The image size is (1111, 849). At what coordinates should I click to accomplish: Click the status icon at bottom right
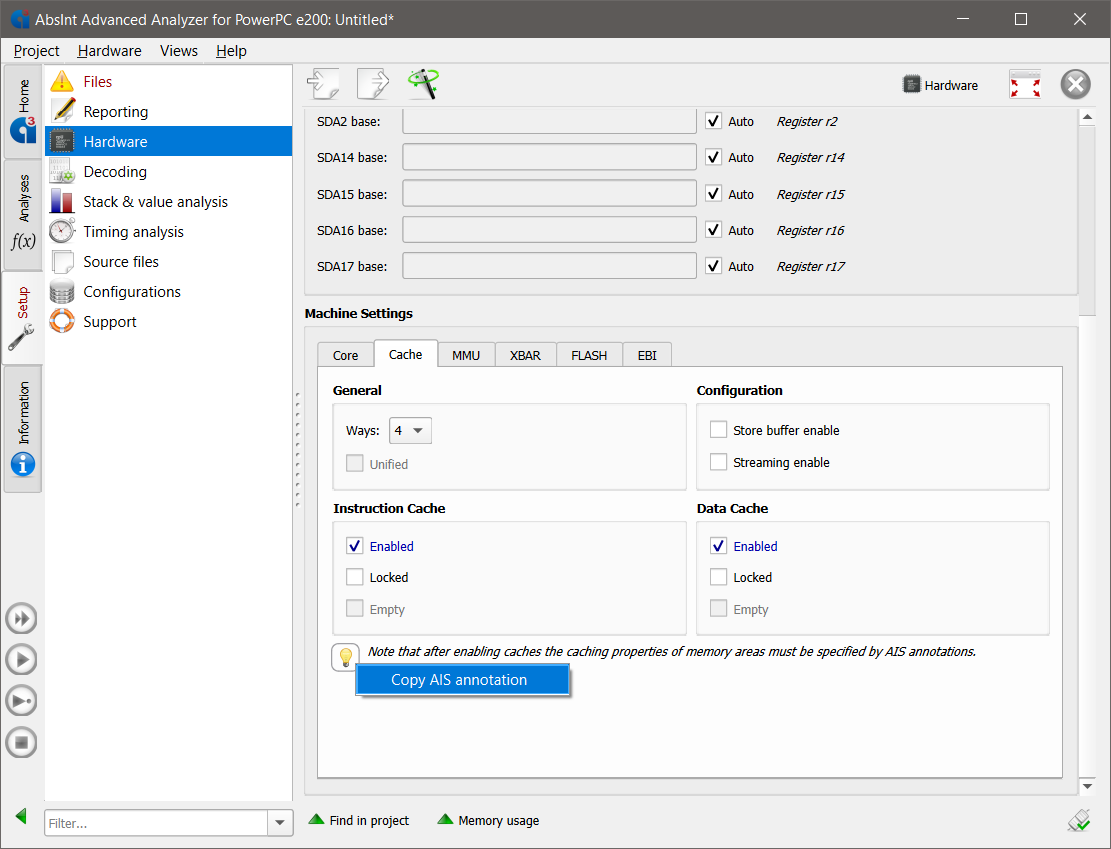point(1078,821)
